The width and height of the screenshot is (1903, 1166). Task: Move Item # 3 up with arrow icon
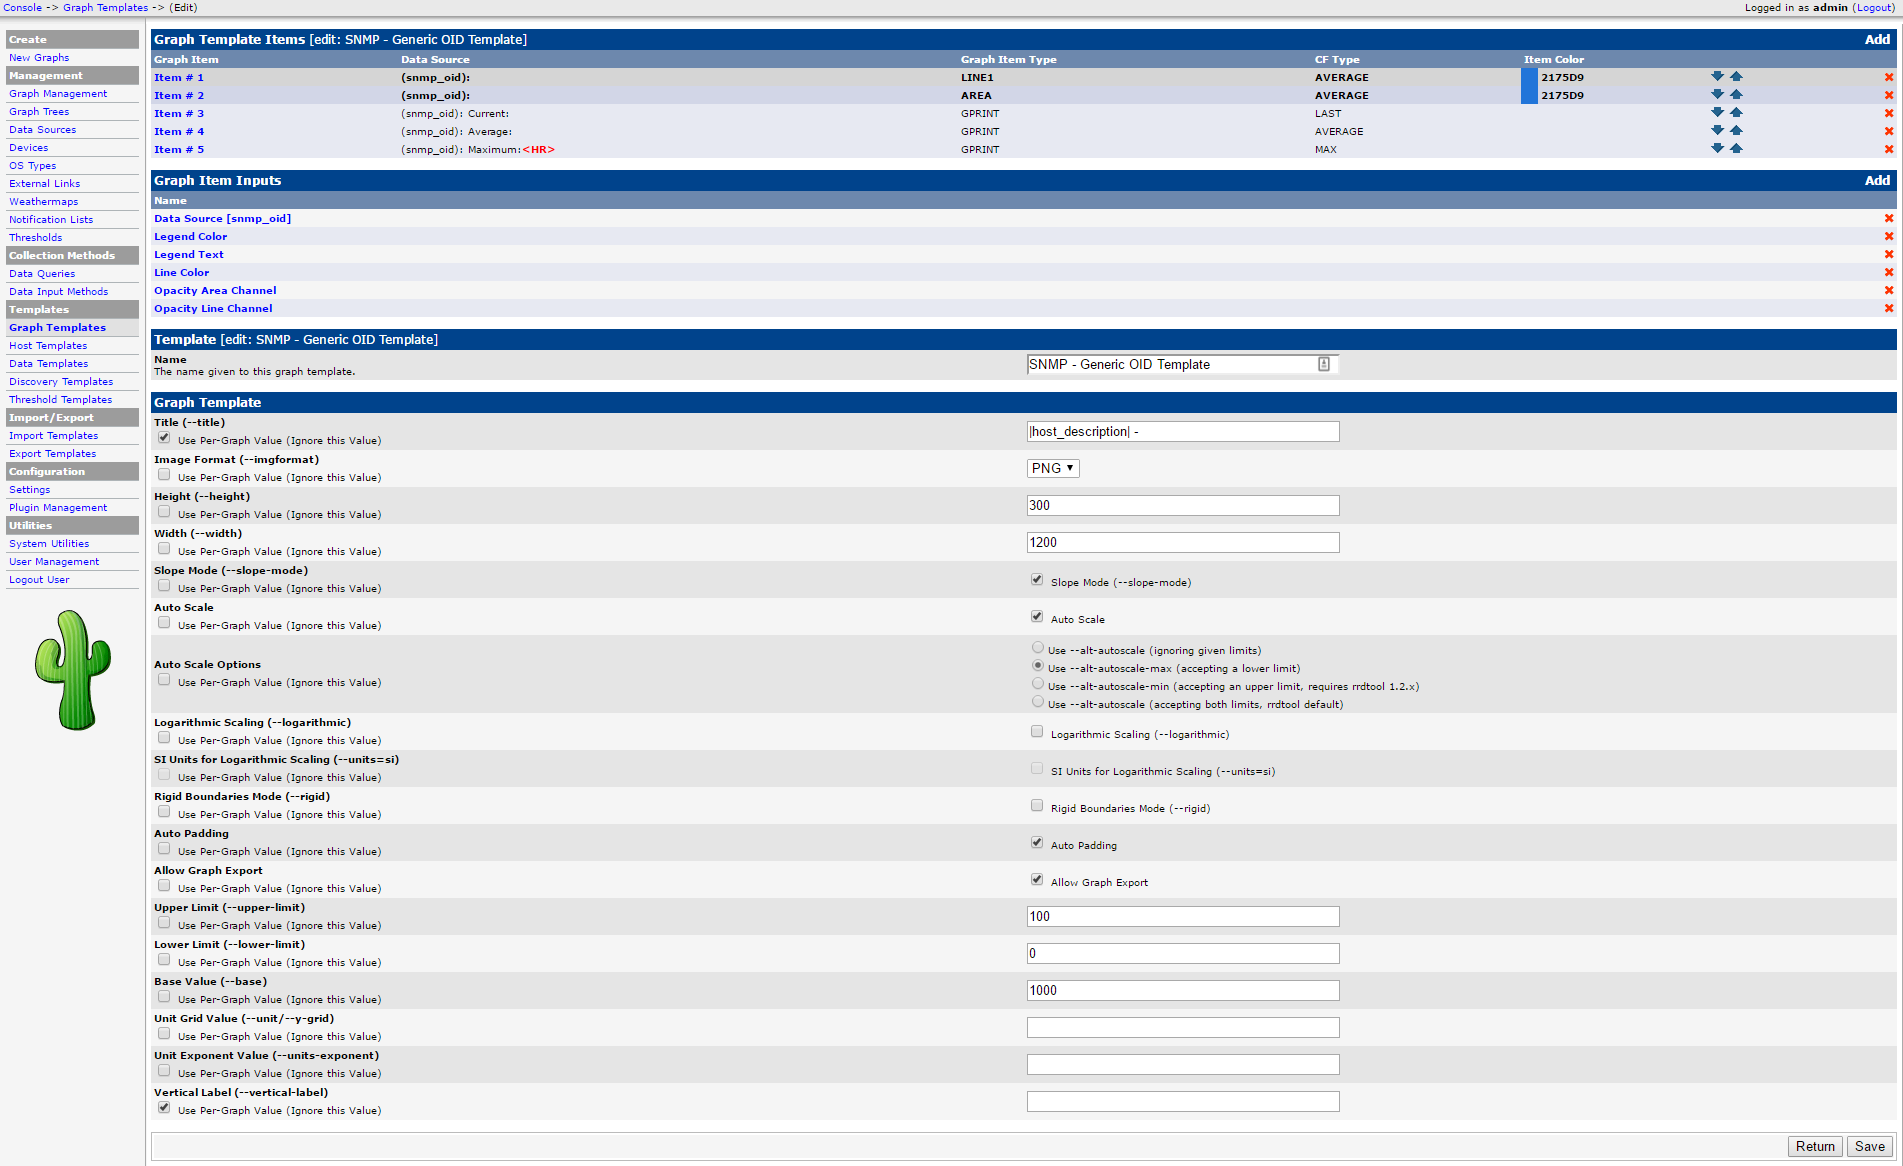coord(1736,112)
